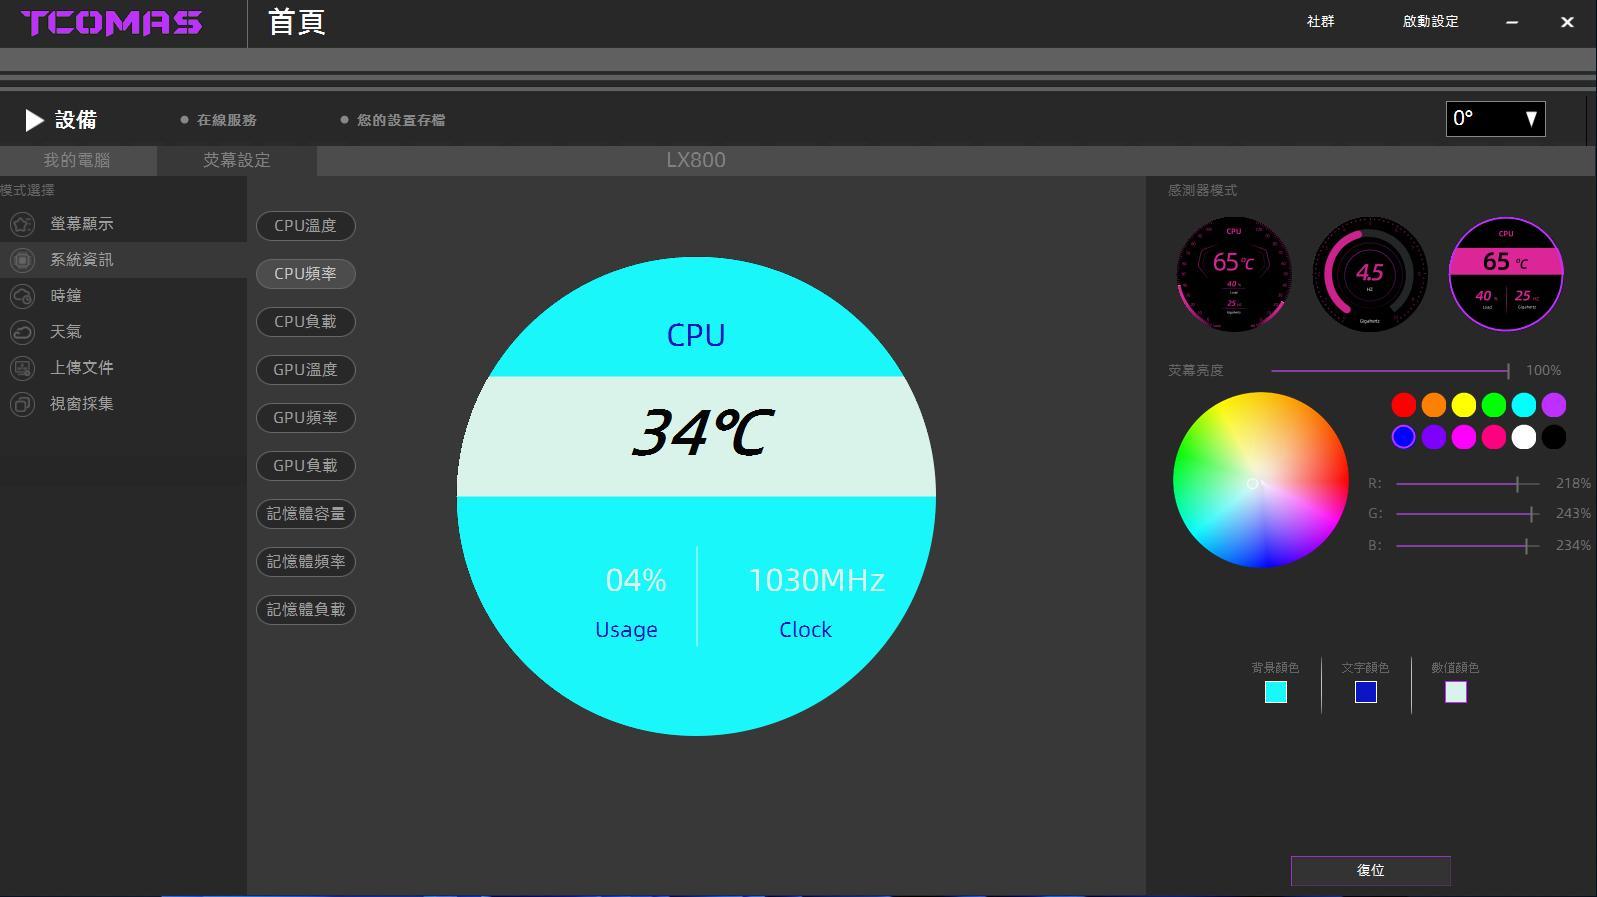The height and width of the screenshot is (897, 1597).
Task: Click the 首頁 home title
Action: point(297,22)
